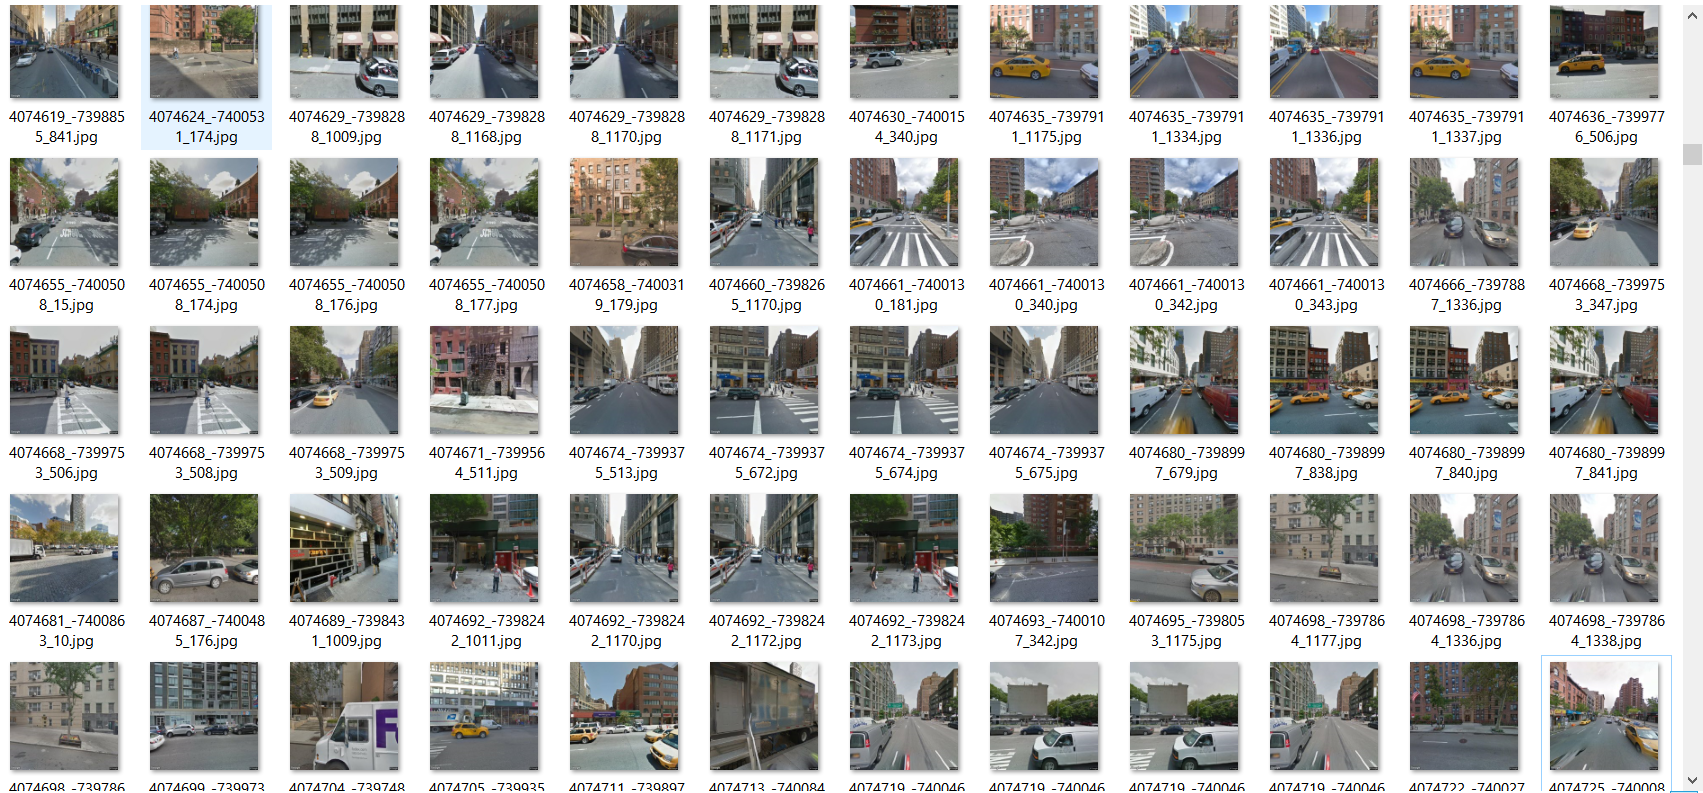Click the file name 4074674_-7399375_672.jpg

(767, 462)
